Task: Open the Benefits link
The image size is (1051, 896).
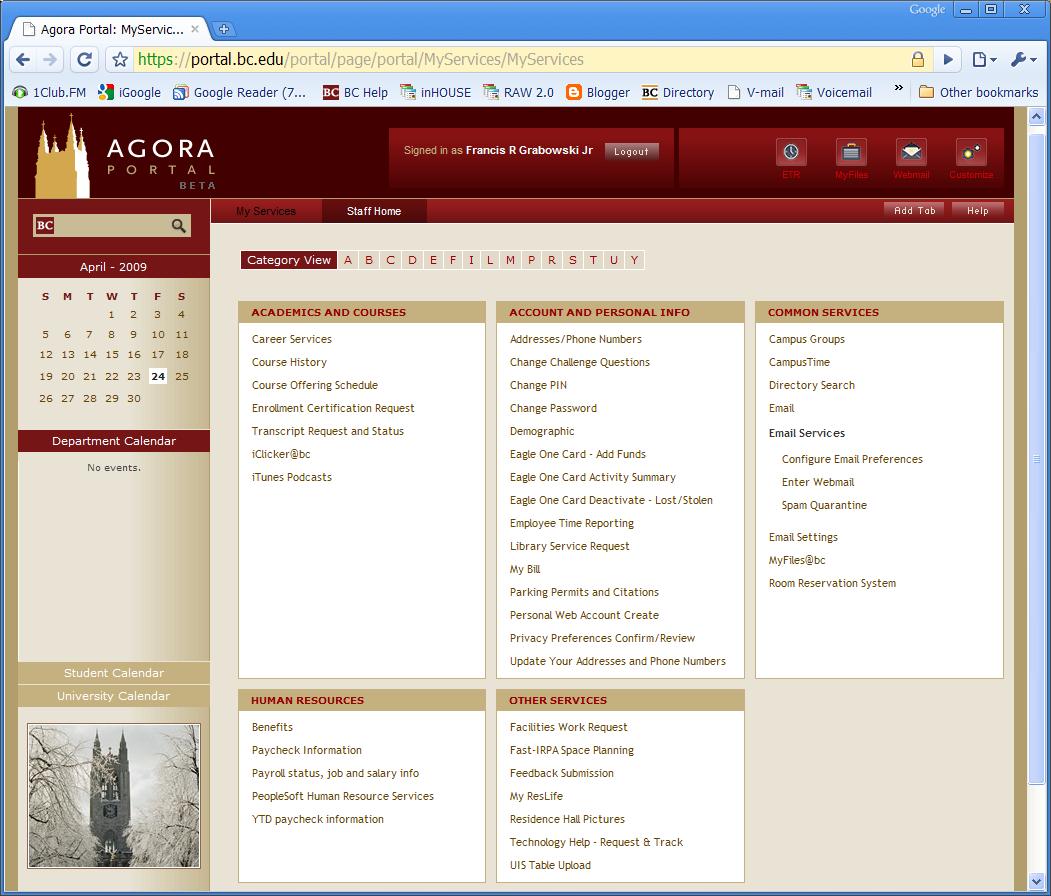Action: point(272,727)
